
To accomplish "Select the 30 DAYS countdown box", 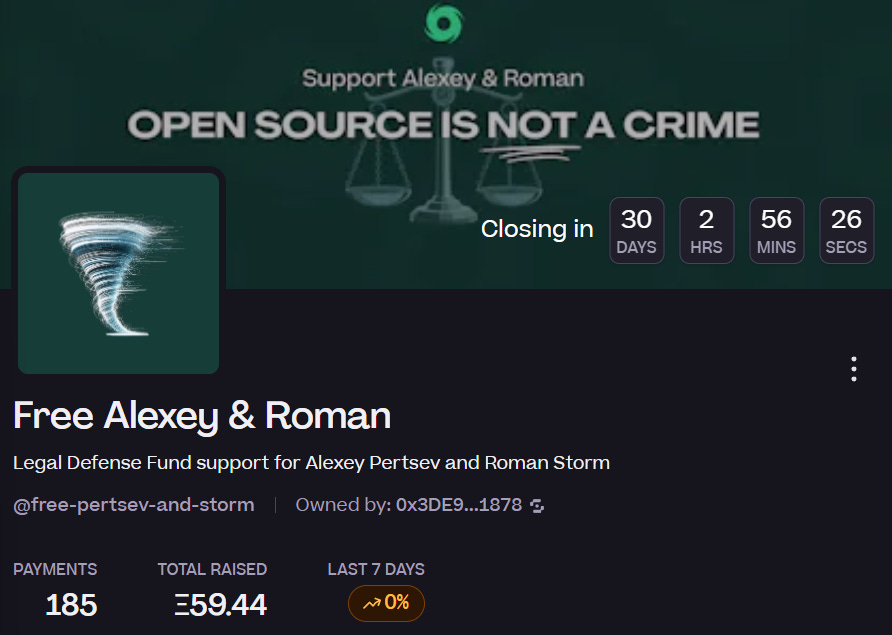I will 637,230.
